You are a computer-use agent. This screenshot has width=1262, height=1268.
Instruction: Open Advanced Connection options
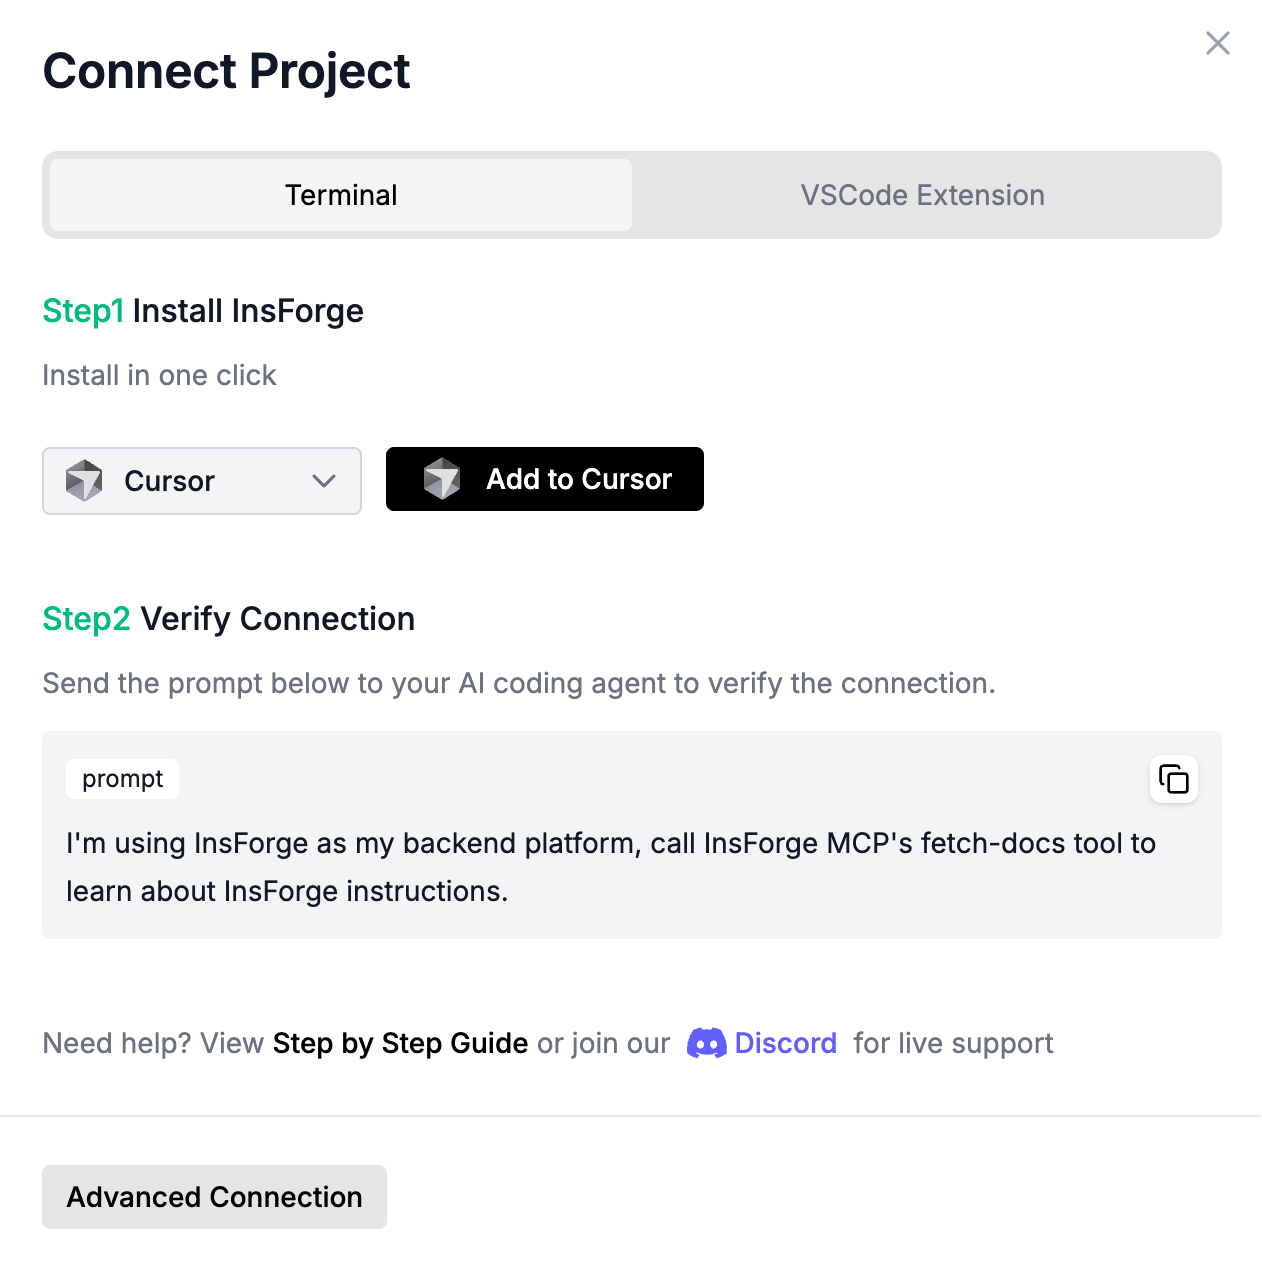click(213, 1197)
